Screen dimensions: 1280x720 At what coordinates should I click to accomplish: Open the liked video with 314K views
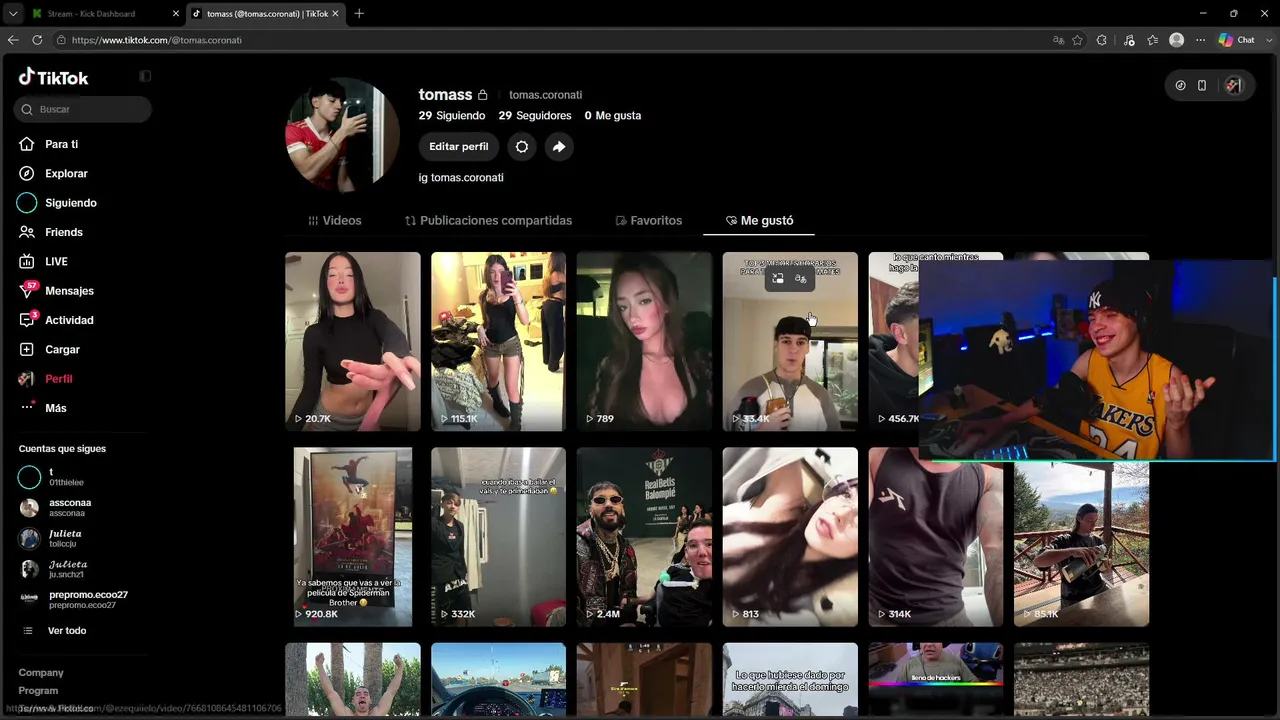coord(936,537)
